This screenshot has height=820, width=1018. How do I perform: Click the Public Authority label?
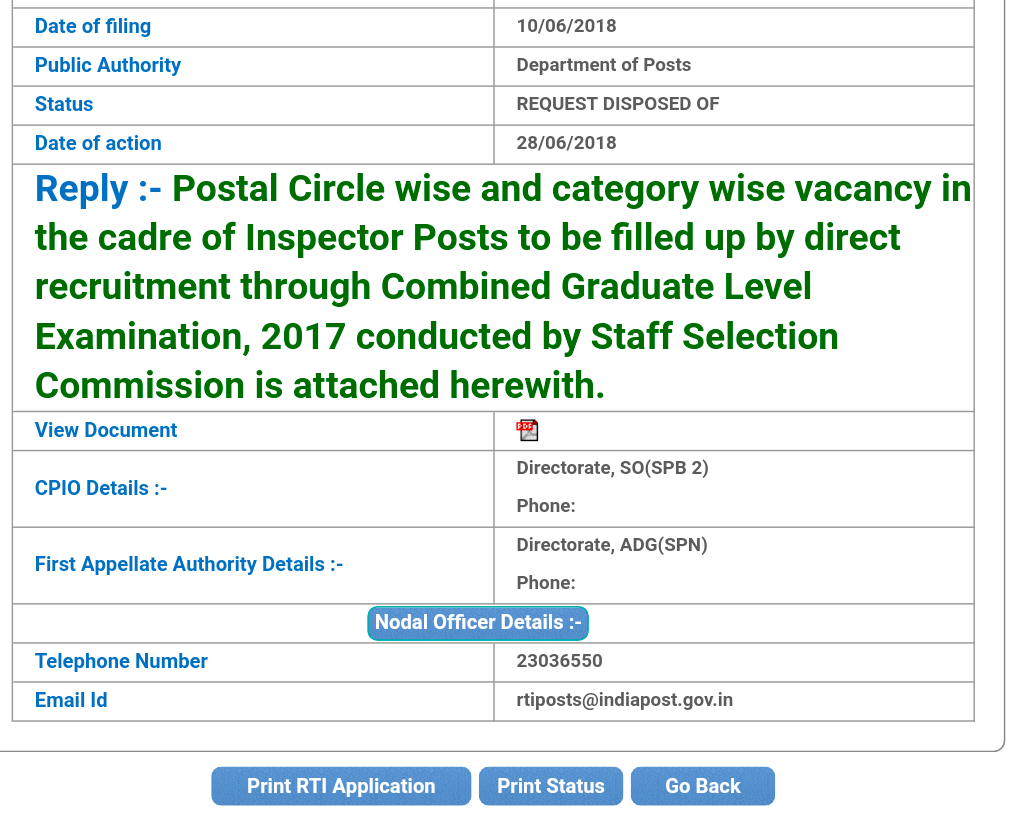pos(108,65)
